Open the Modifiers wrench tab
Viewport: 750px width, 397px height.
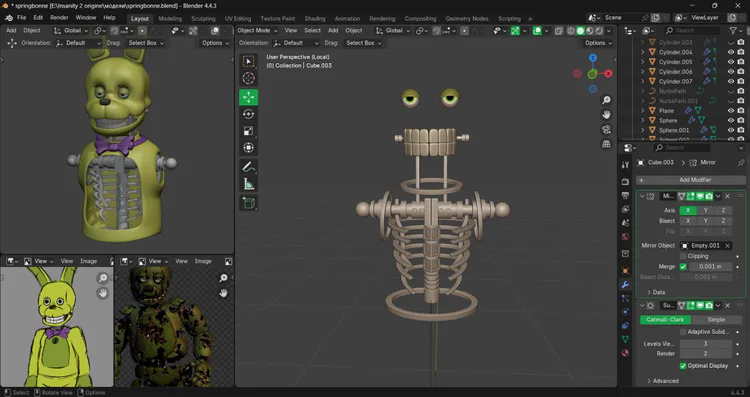625,285
